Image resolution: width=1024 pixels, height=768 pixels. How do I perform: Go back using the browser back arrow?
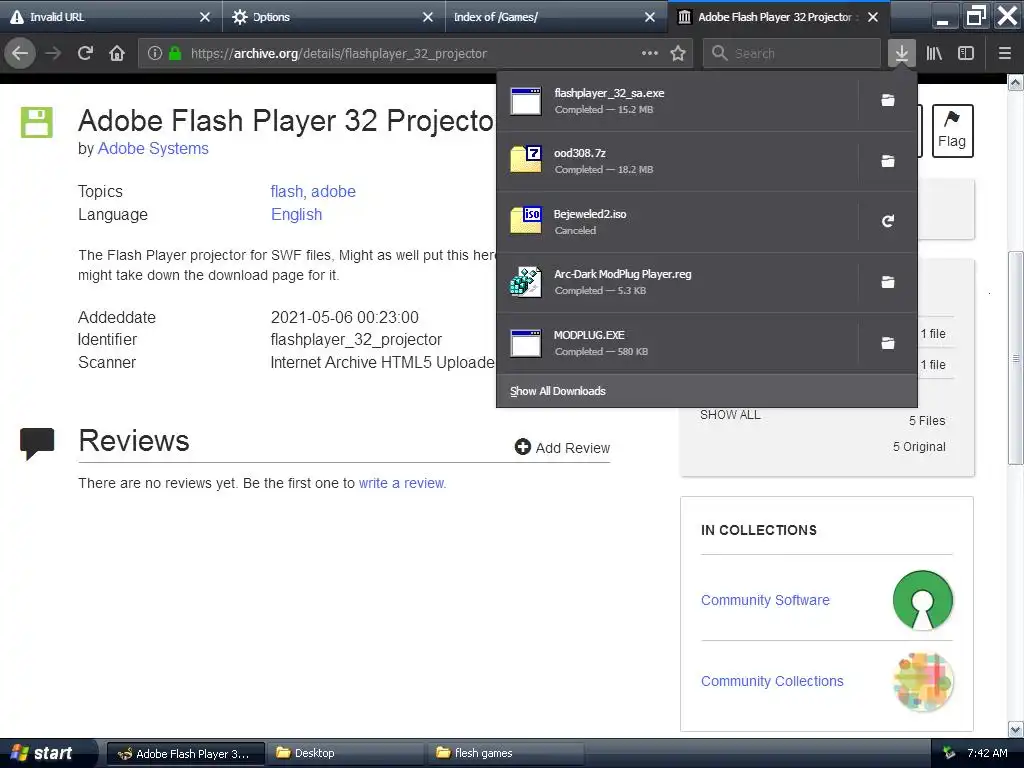tap(20, 54)
